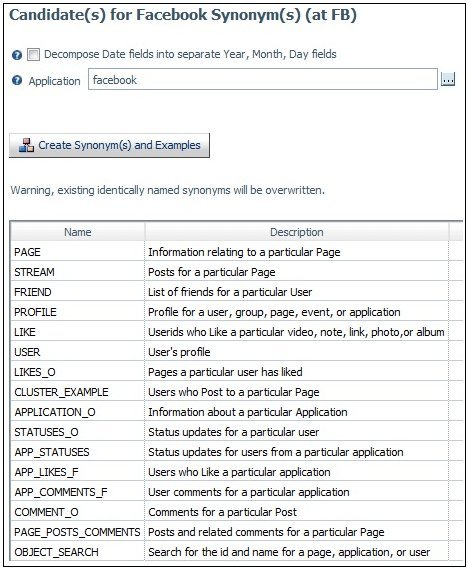Pick the LIKE synonym candidate
The width and height of the screenshot is (468, 569).
coord(237,332)
